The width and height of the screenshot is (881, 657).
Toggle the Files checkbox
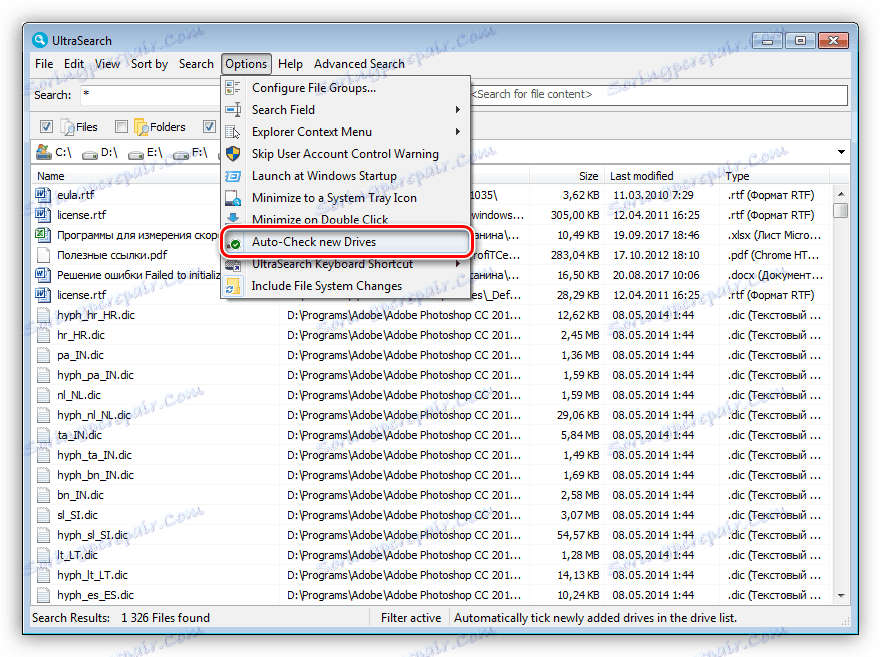coord(47,127)
